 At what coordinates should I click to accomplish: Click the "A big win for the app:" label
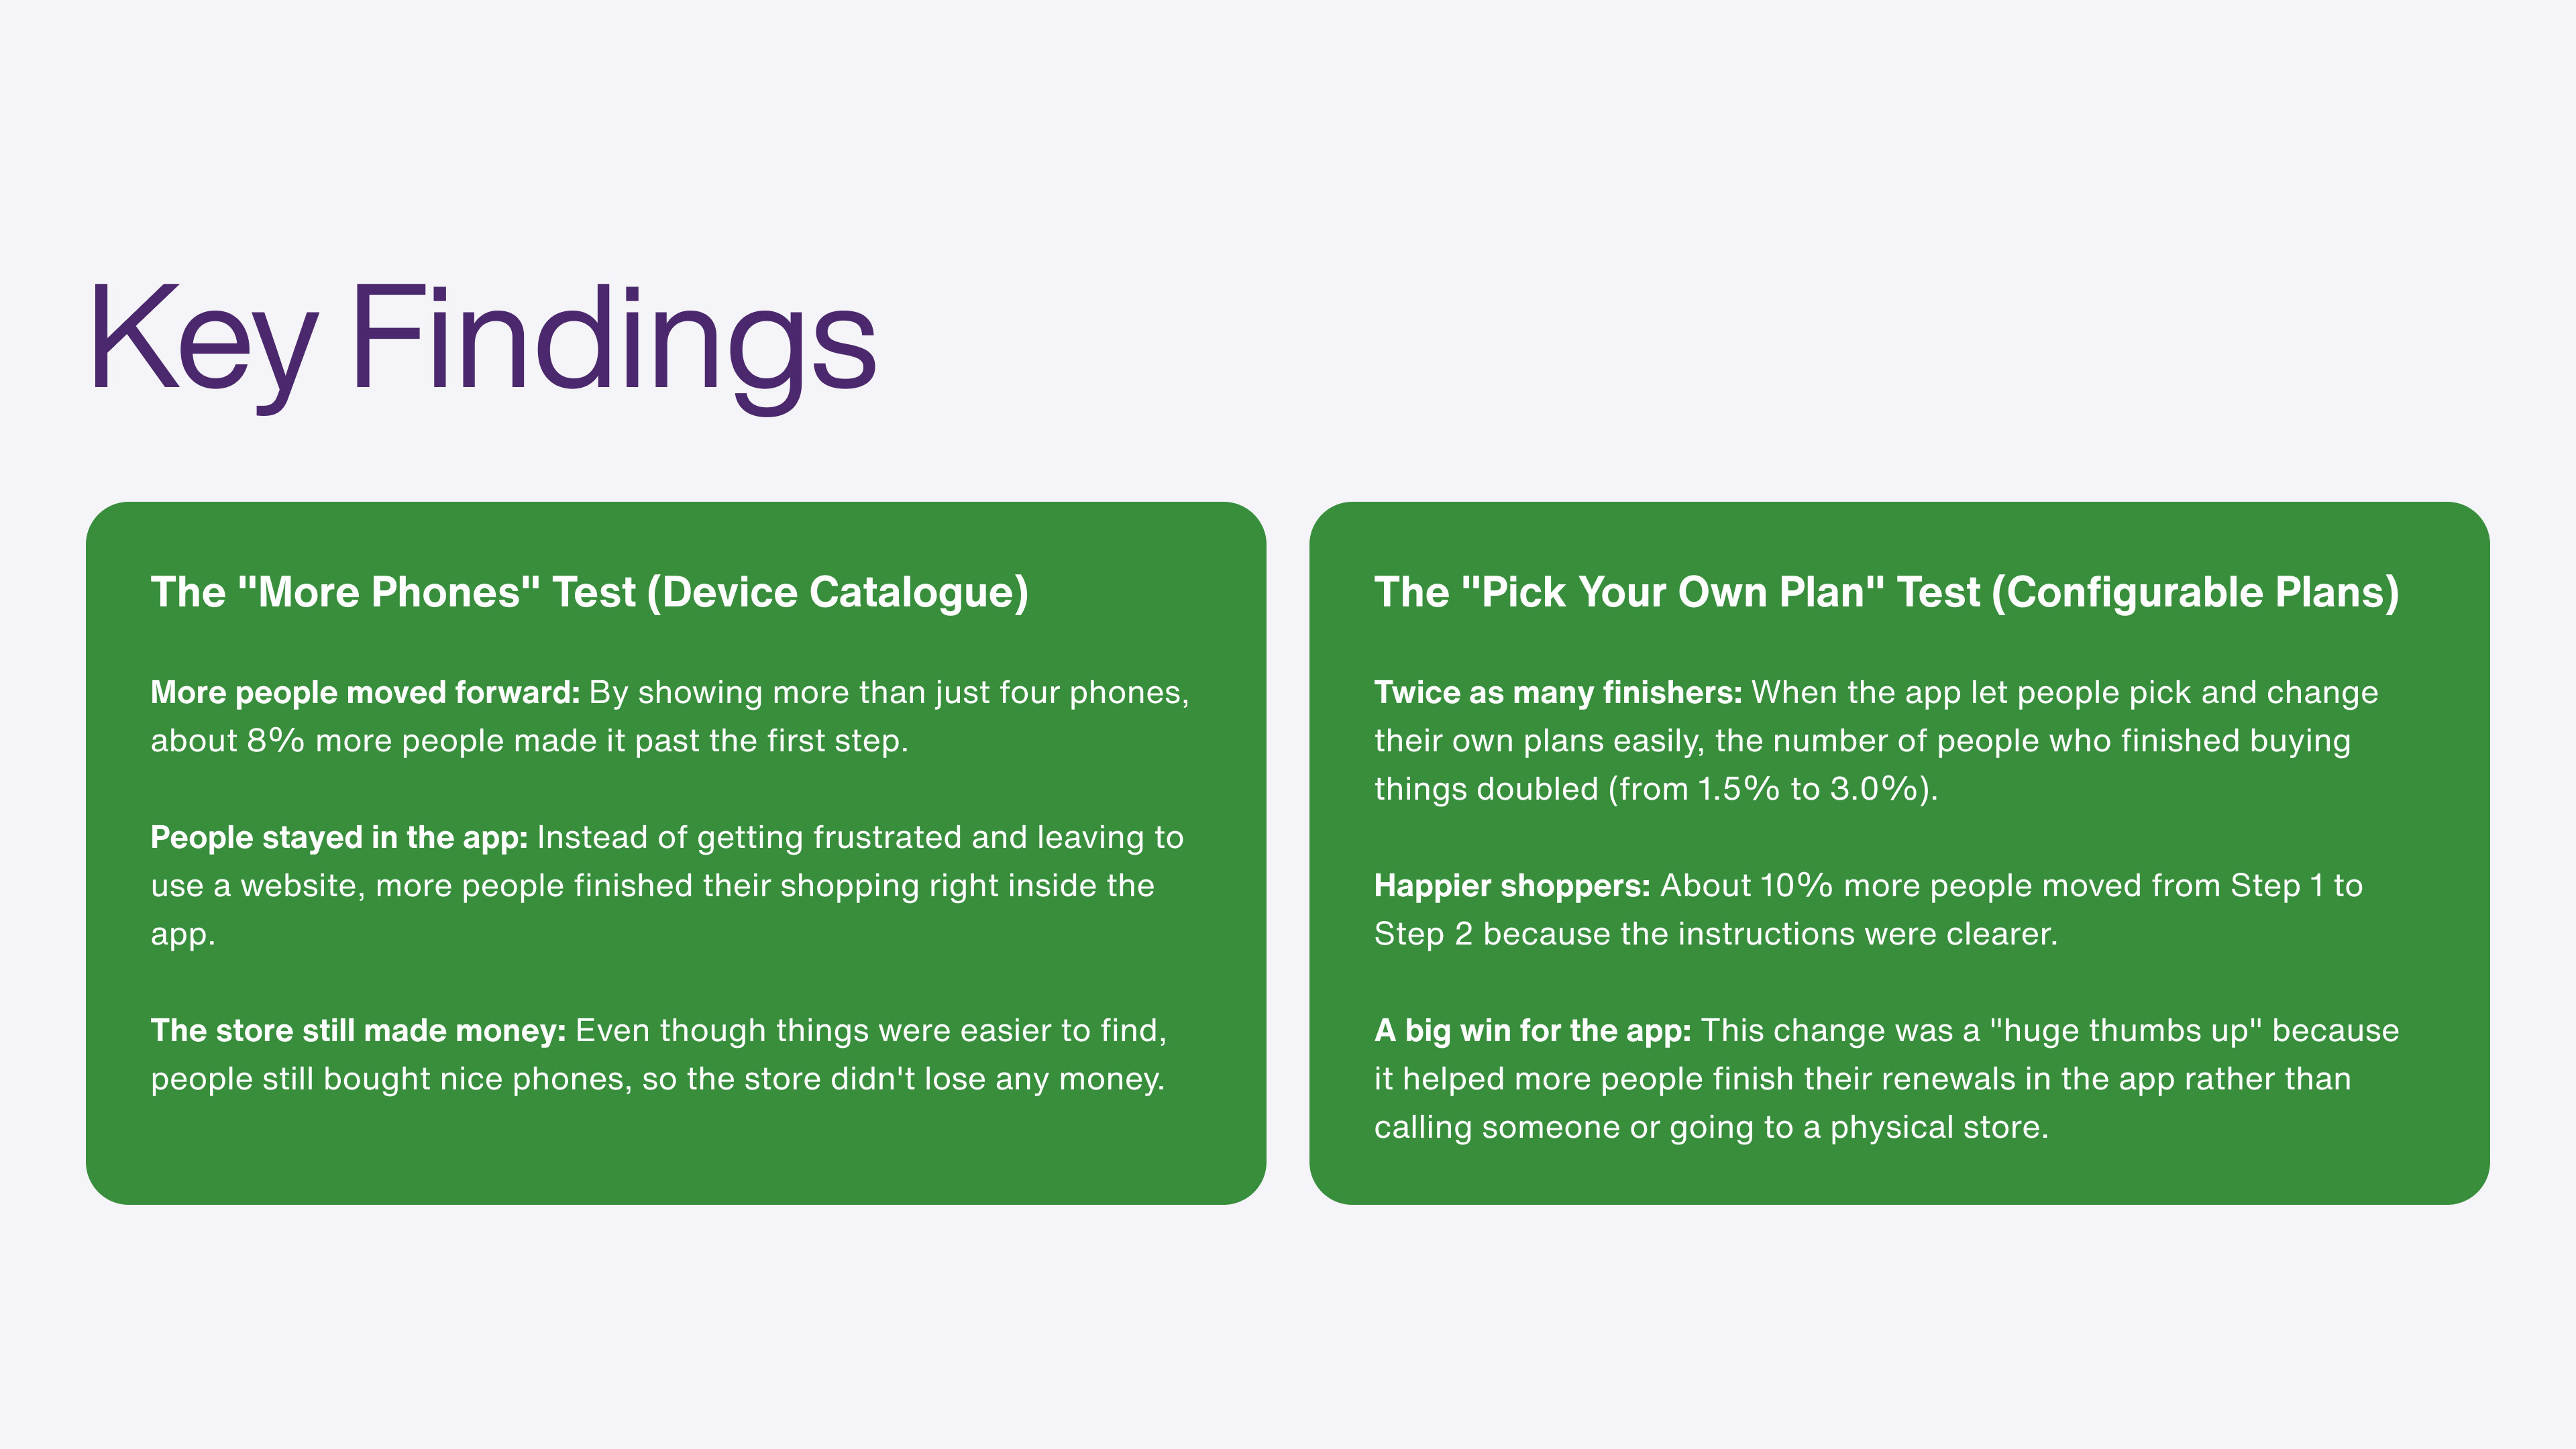pos(1532,1030)
